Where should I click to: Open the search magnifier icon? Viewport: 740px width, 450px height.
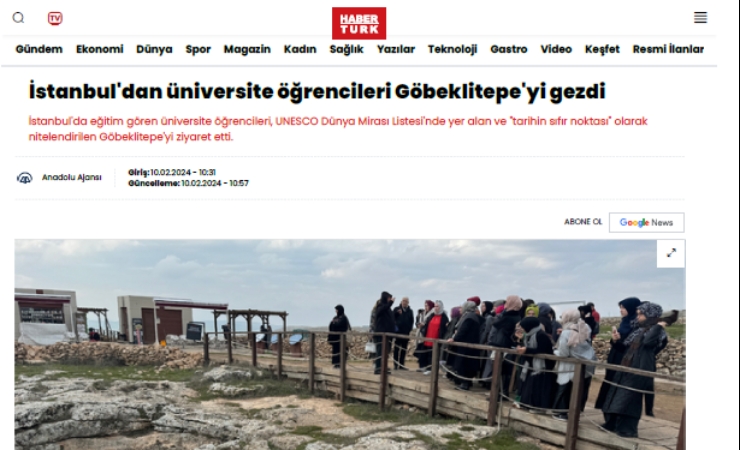coord(18,18)
